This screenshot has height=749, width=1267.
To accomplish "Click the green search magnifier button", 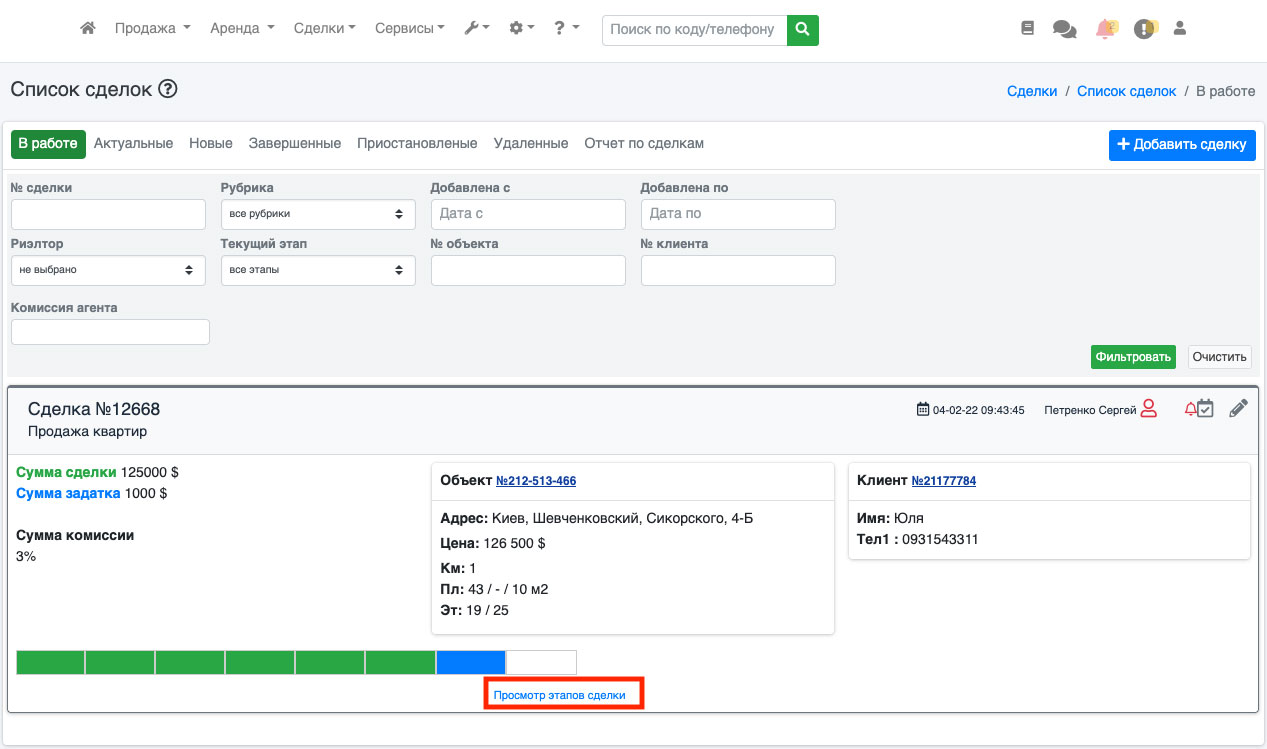I will (802, 30).
